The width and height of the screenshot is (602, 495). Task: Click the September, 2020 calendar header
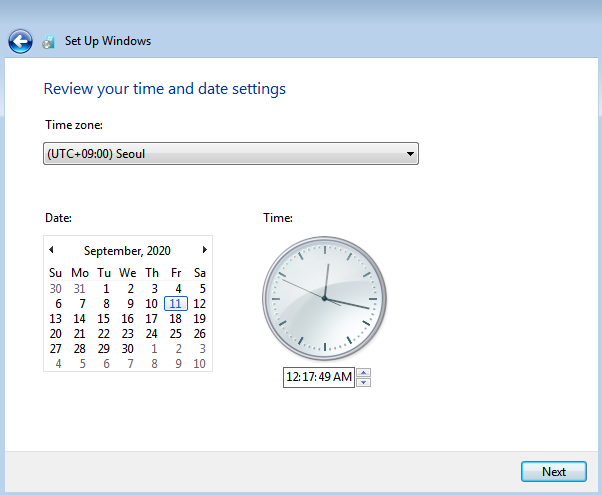127,251
